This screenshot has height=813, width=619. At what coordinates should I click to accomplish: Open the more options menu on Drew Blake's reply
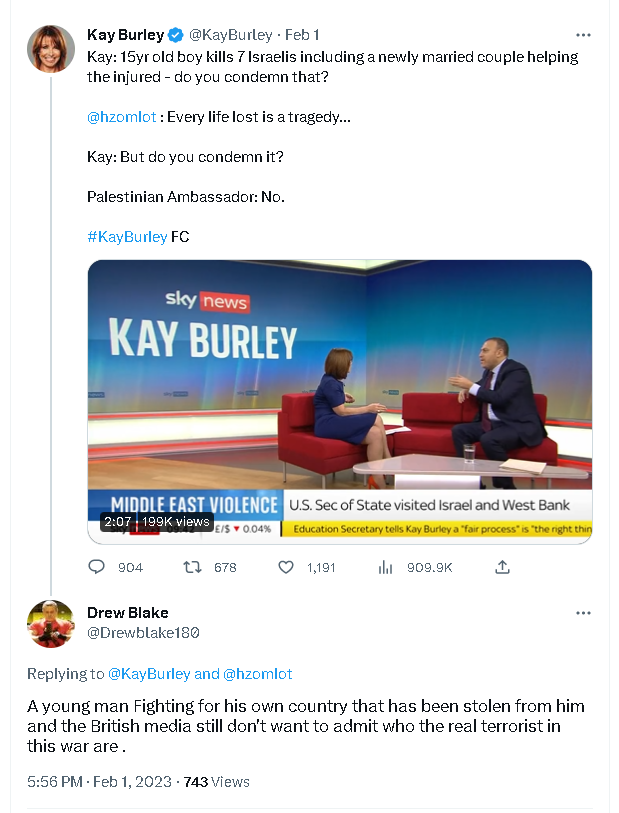pyautogui.click(x=583, y=612)
